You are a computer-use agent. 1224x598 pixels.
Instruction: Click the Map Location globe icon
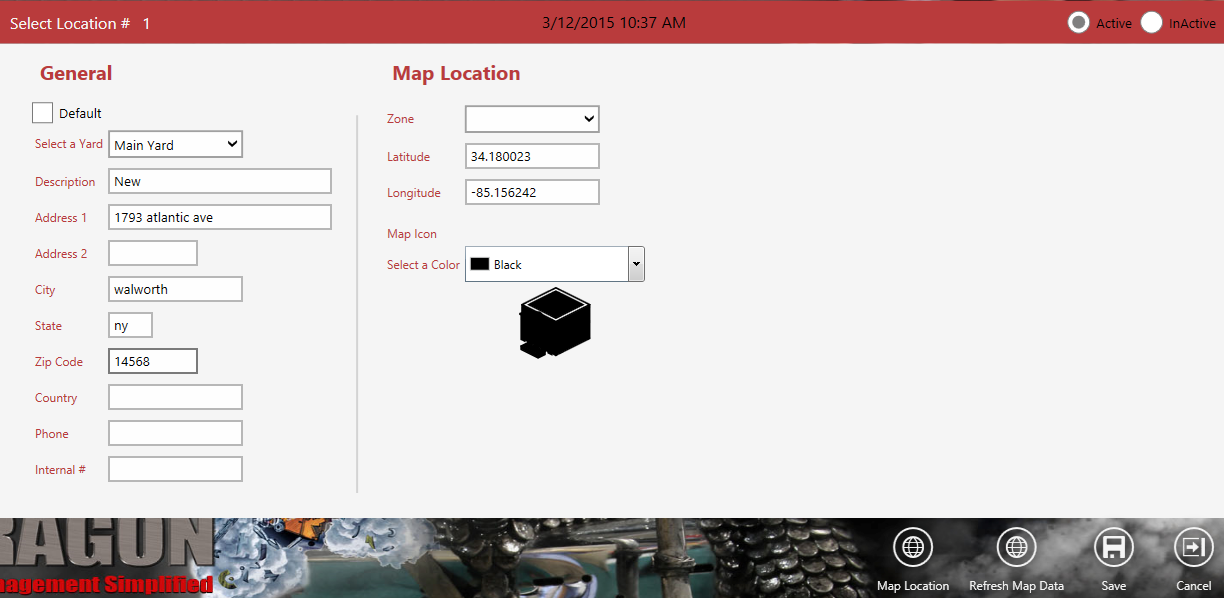[x=912, y=547]
